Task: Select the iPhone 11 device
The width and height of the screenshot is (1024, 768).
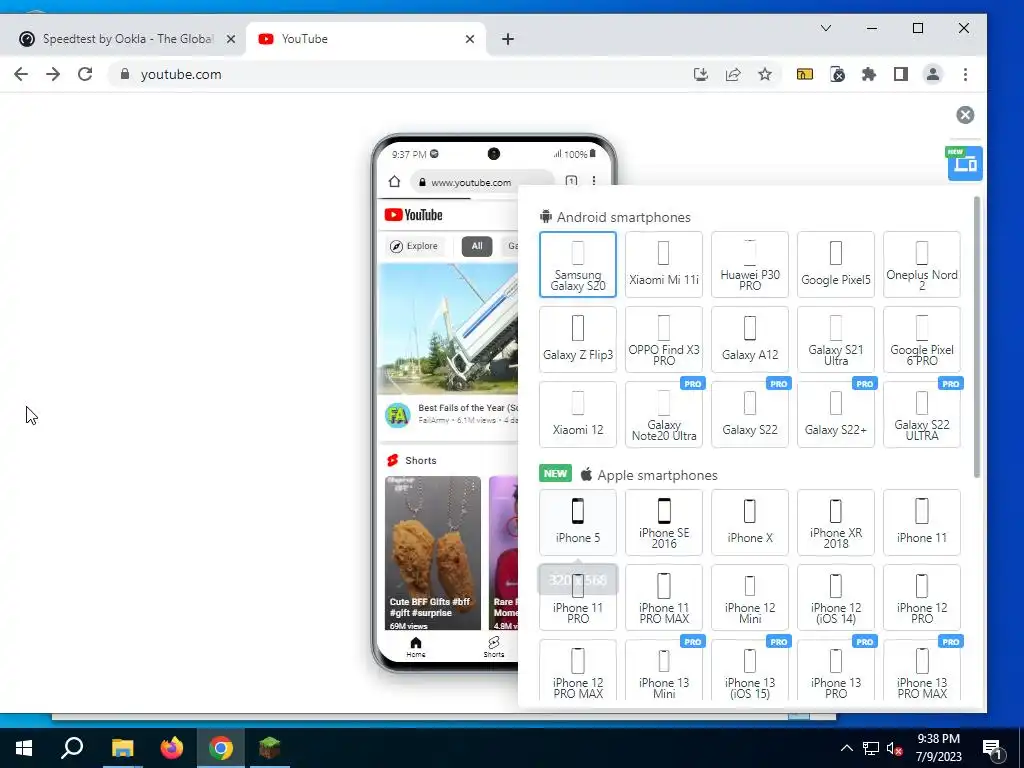Action: point(921,522)
